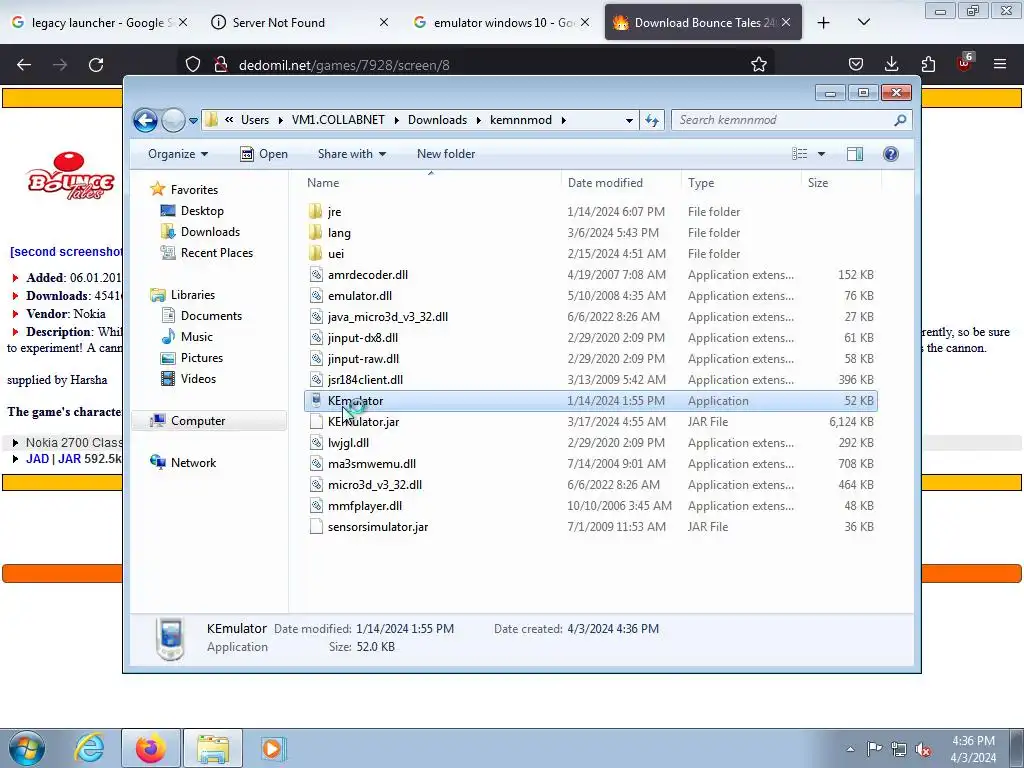Click the Explorer forward navigation arrow
The image size is (1024, 768).
pos(173,120)
